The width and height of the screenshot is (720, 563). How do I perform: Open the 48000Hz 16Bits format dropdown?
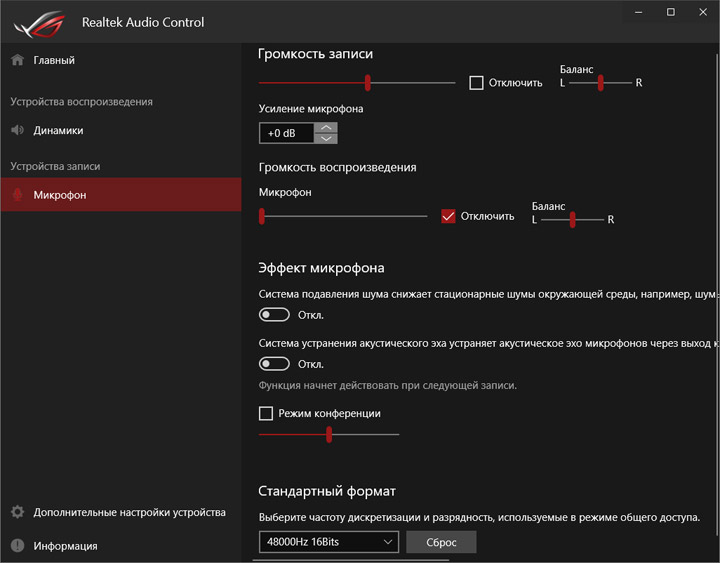(328, 542)
